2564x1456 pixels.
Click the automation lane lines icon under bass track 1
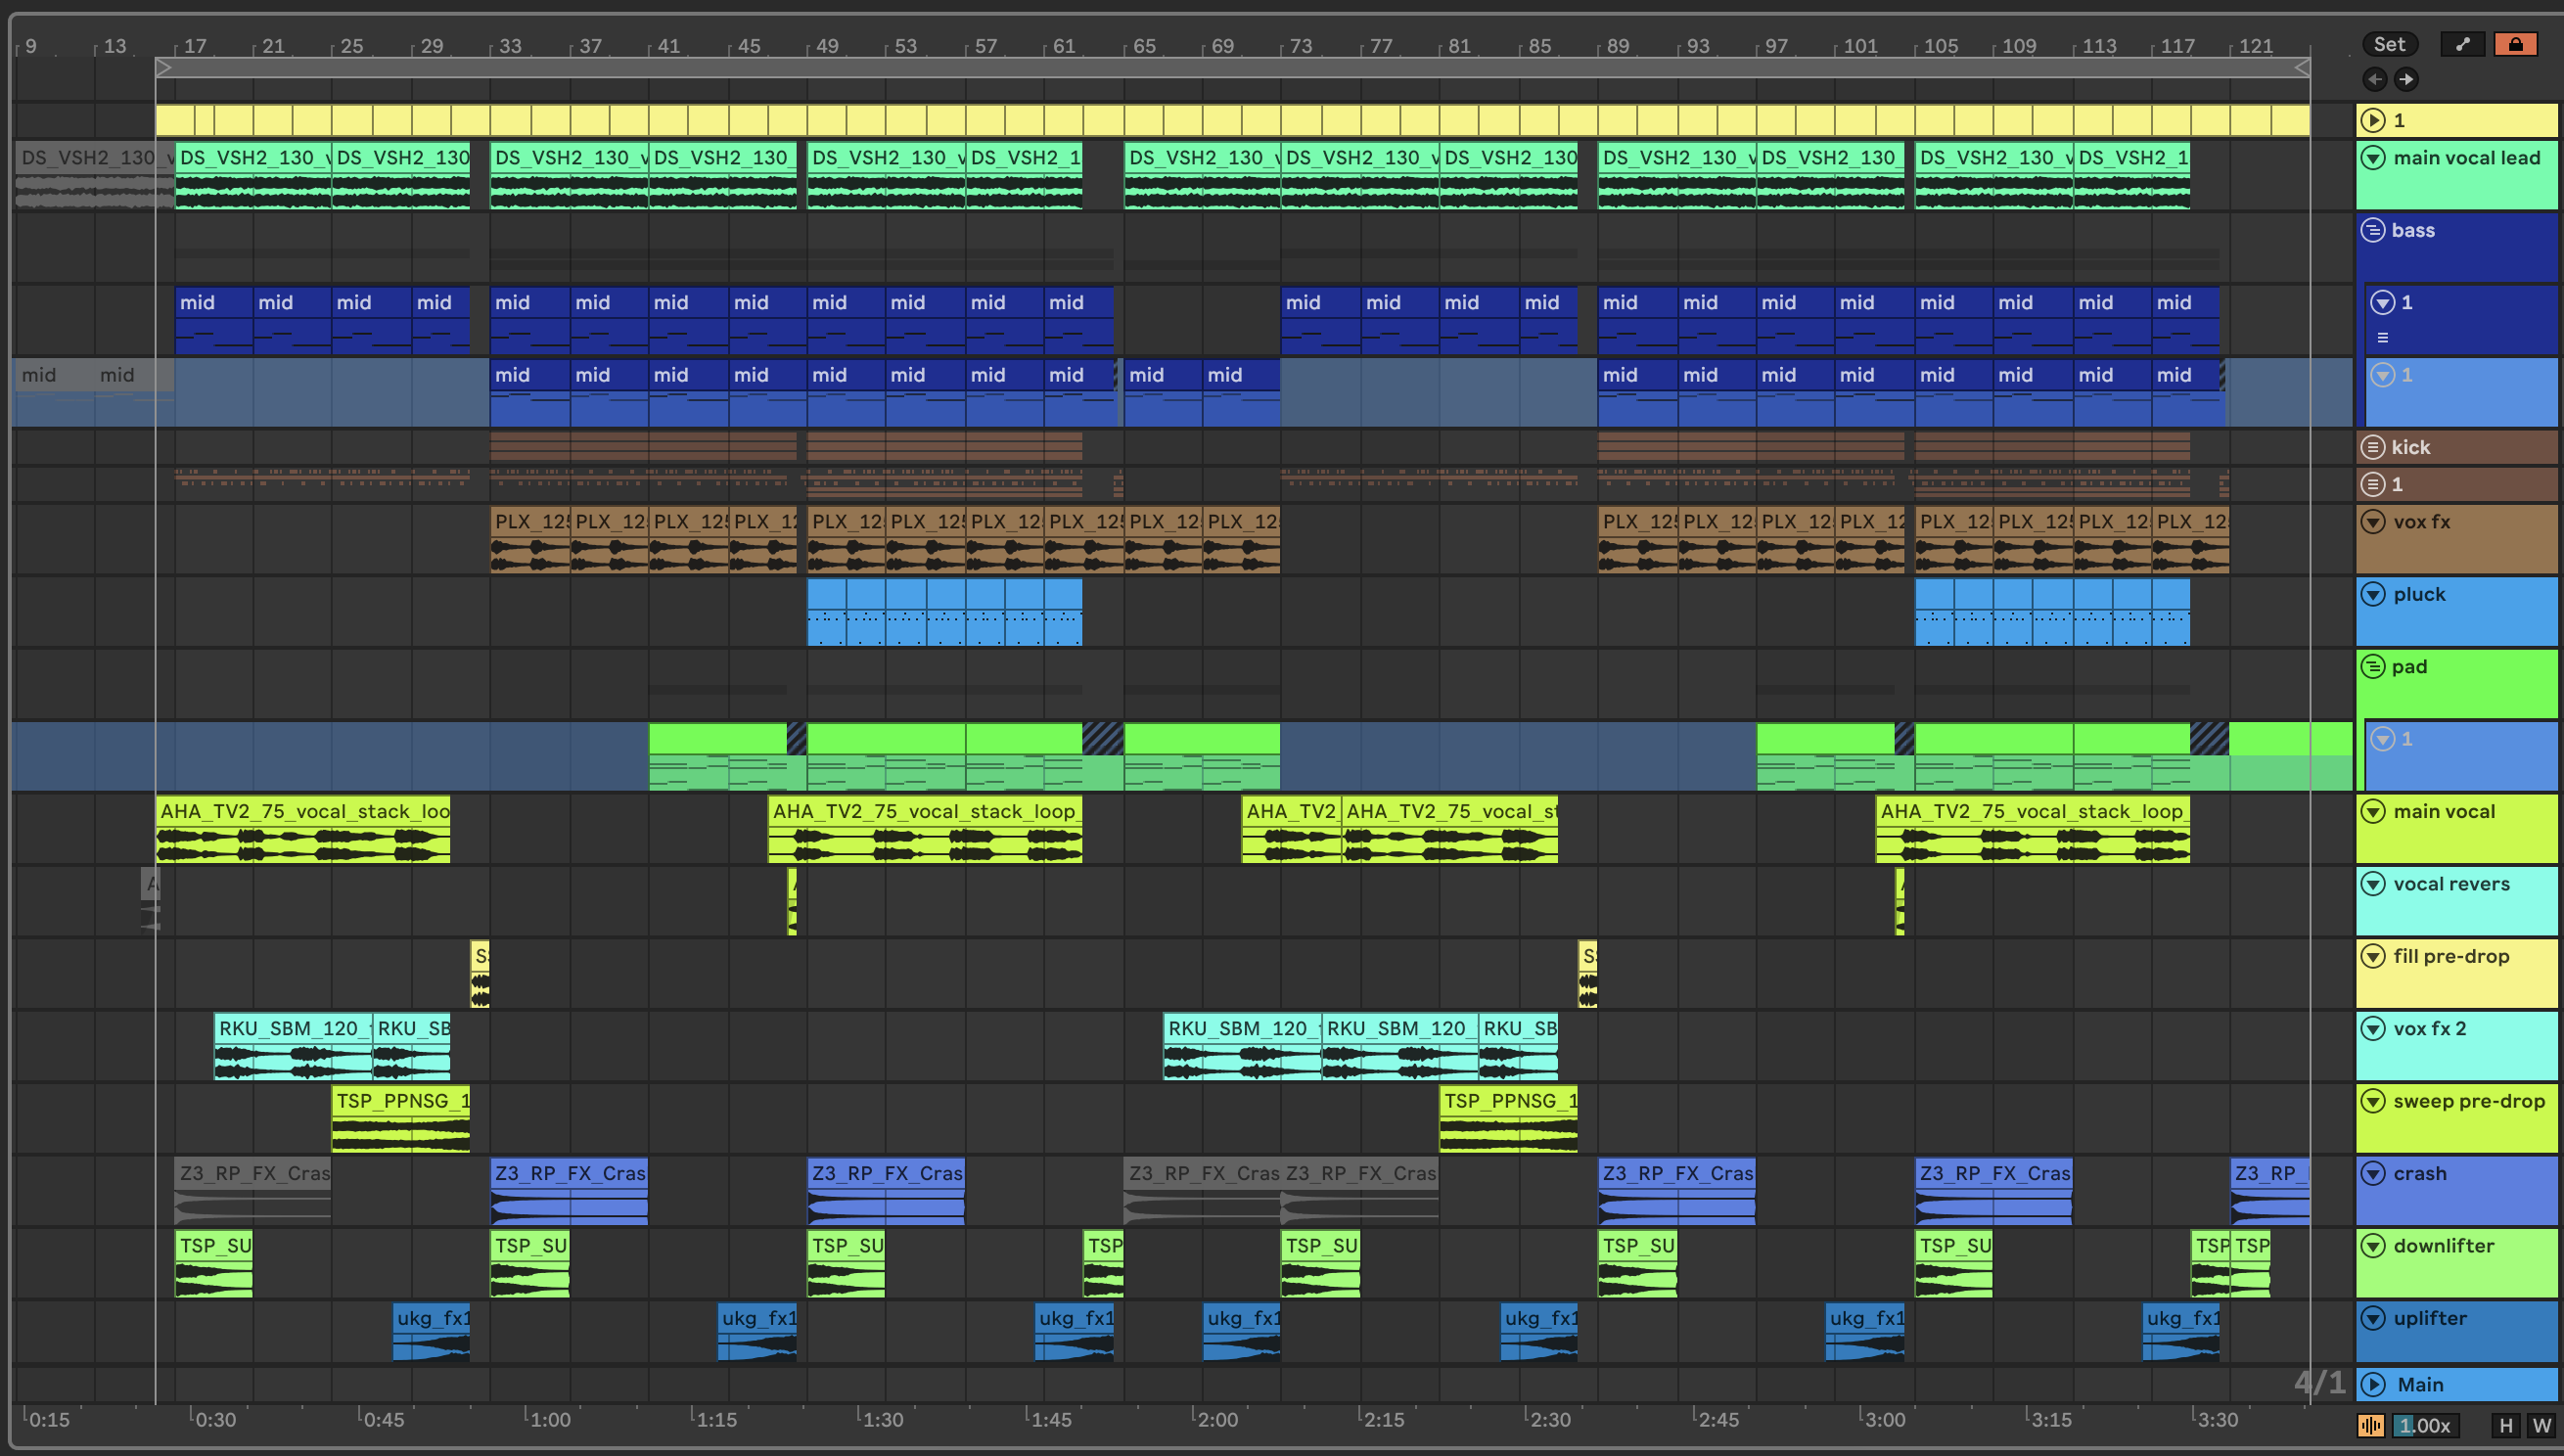2383,337
